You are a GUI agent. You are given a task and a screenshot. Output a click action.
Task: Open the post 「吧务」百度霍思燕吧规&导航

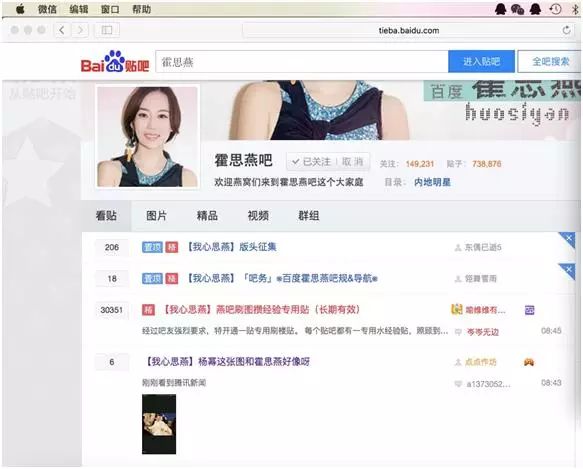pos(281,278)
